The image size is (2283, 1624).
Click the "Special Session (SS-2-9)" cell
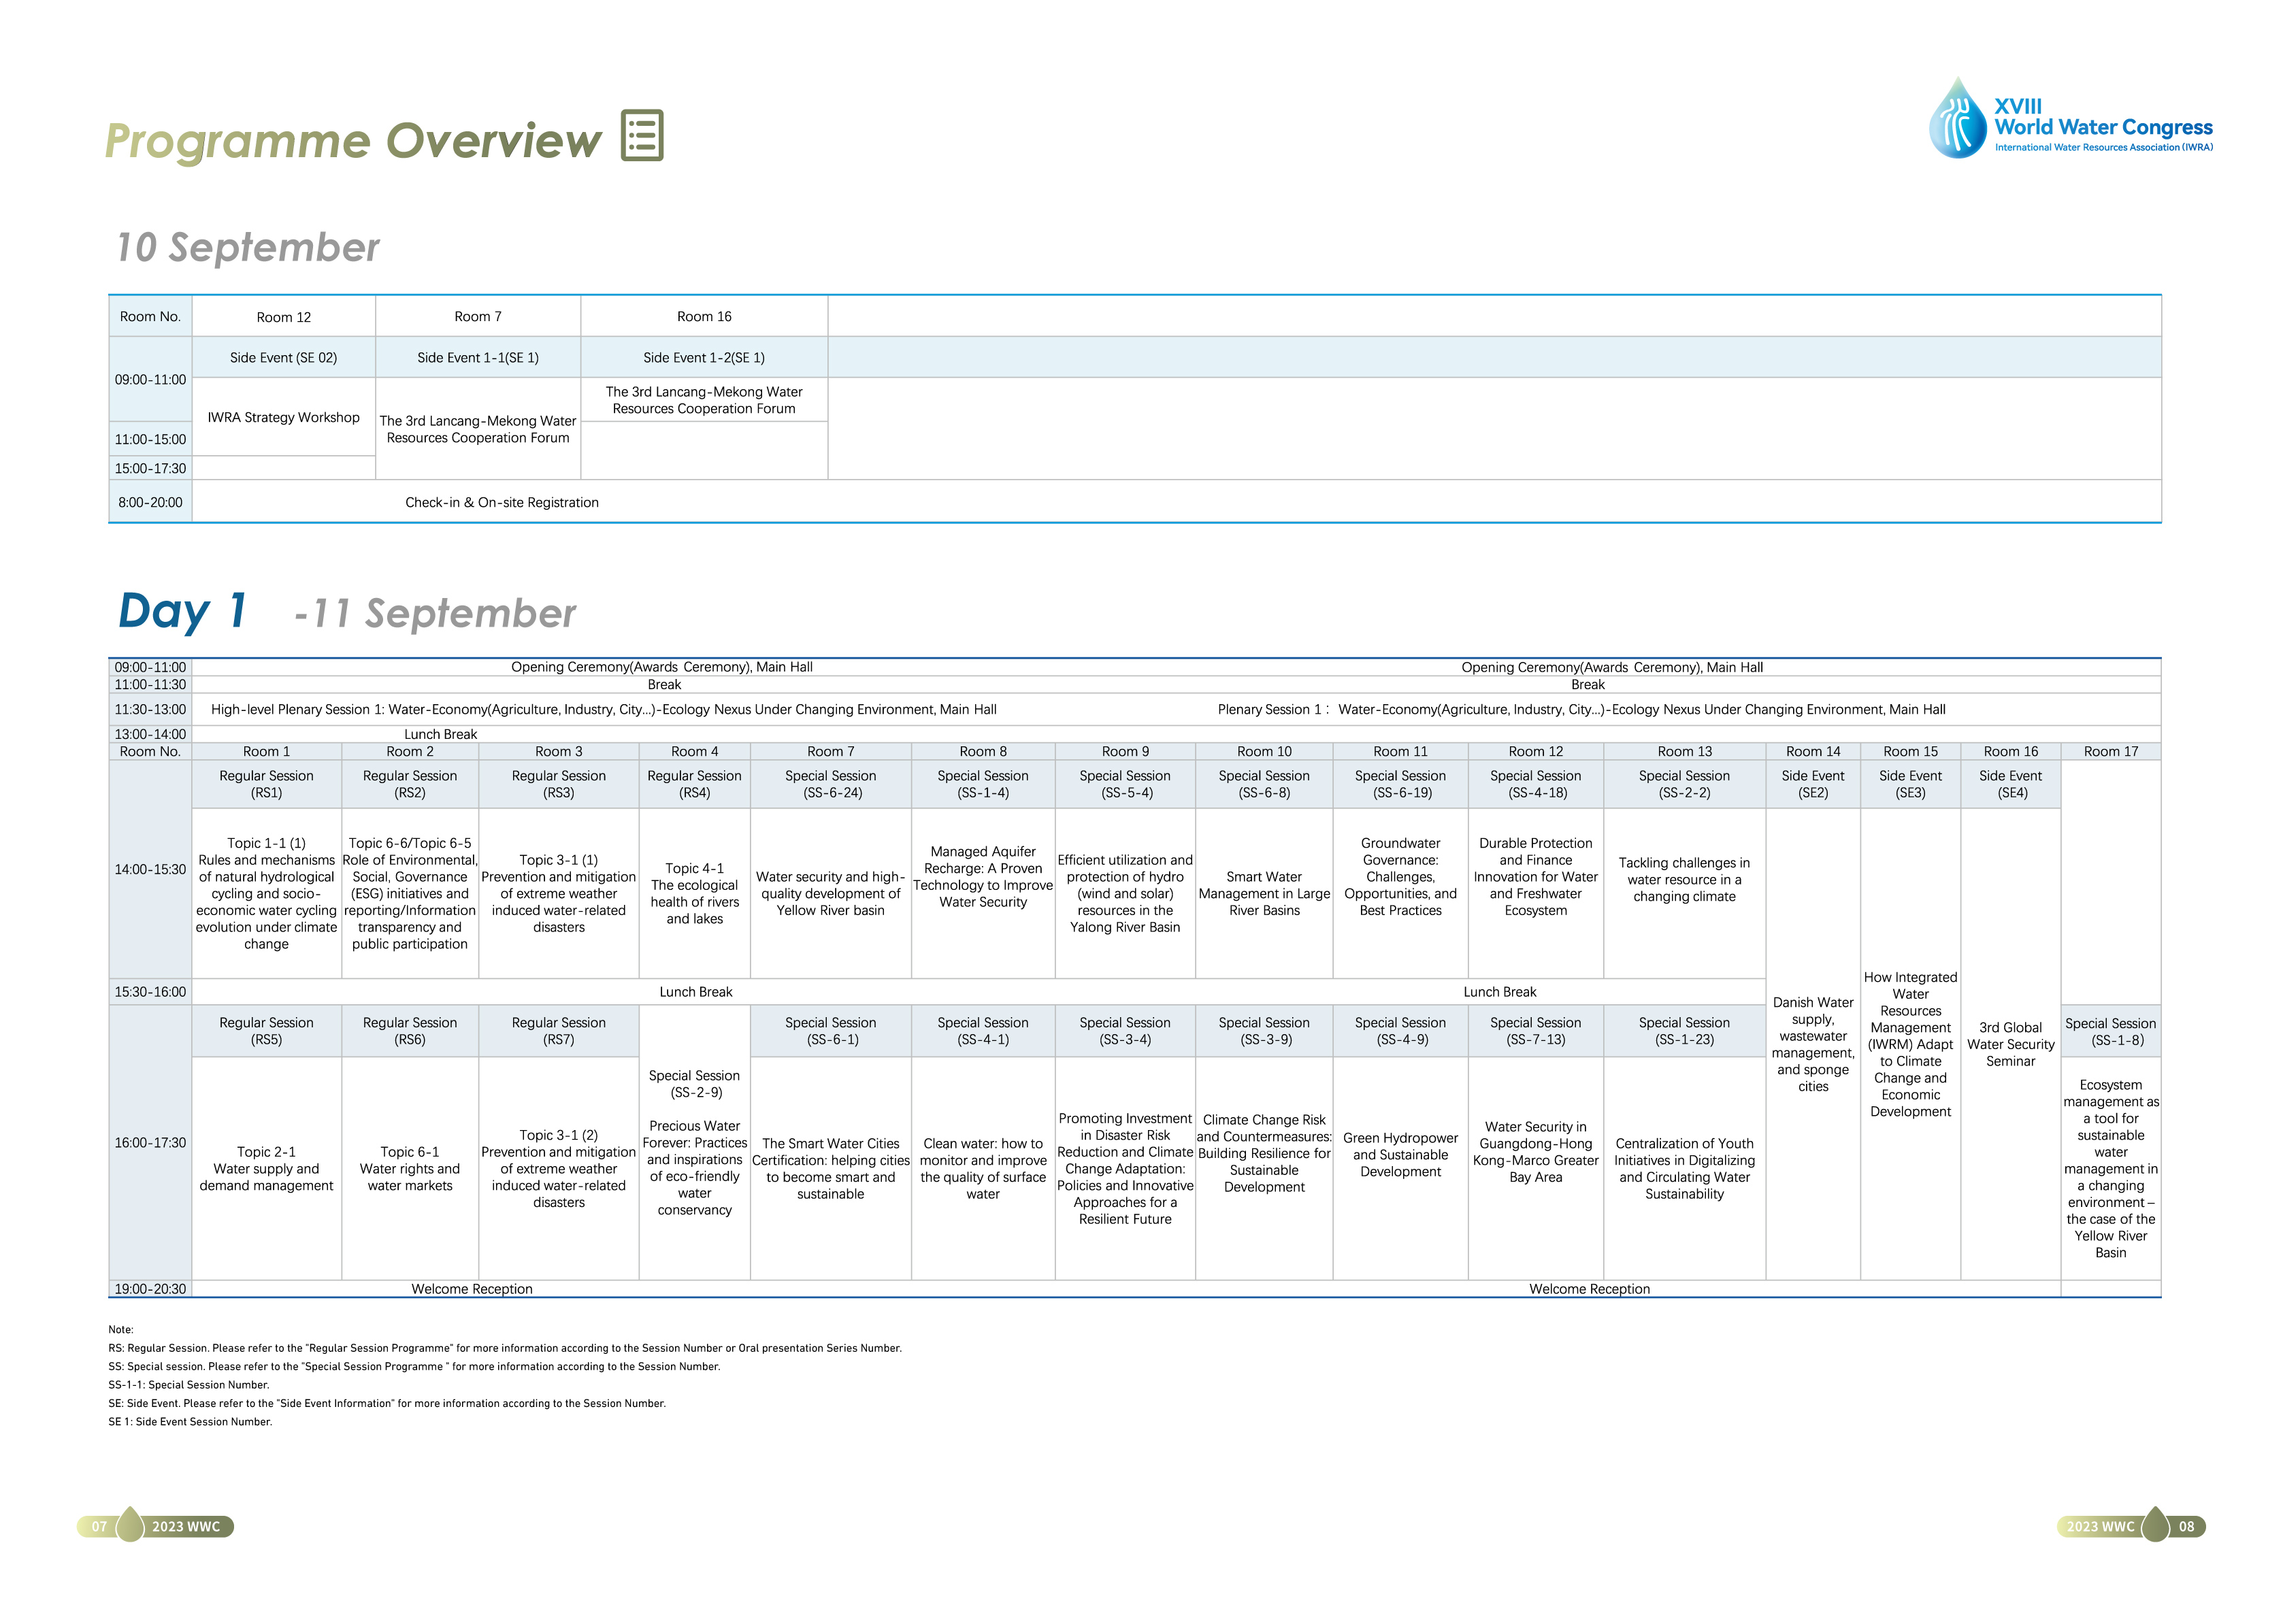pyautogui.click(x=694, y=1142)
